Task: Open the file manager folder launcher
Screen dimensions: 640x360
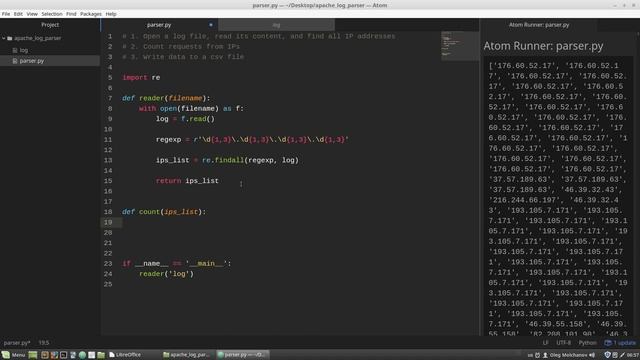Action: click(101, 355)
